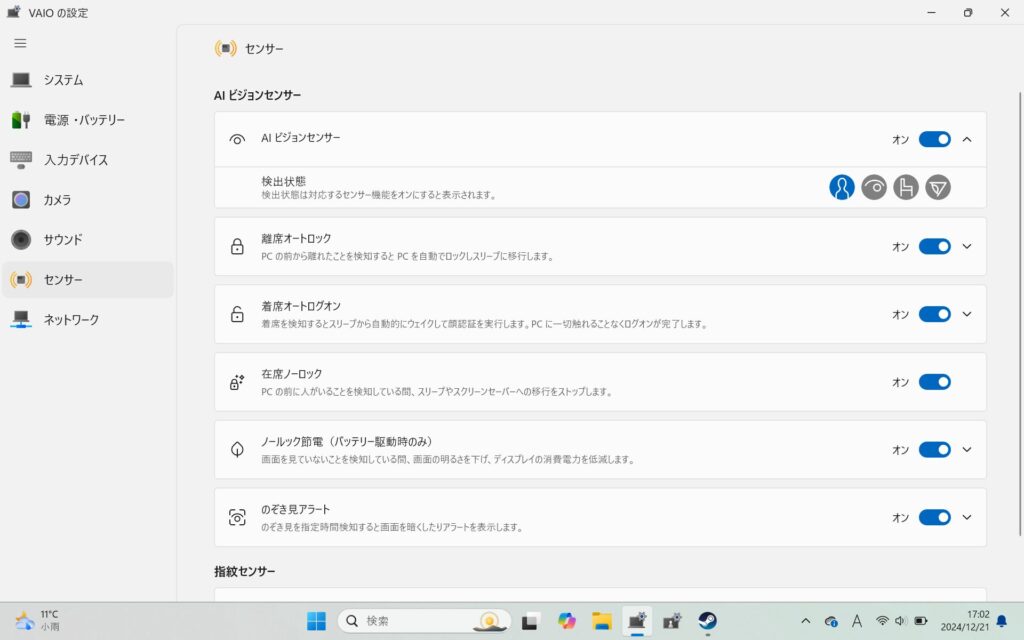
Task: Click the seat detection status icon
Action: tap(906, 187)
